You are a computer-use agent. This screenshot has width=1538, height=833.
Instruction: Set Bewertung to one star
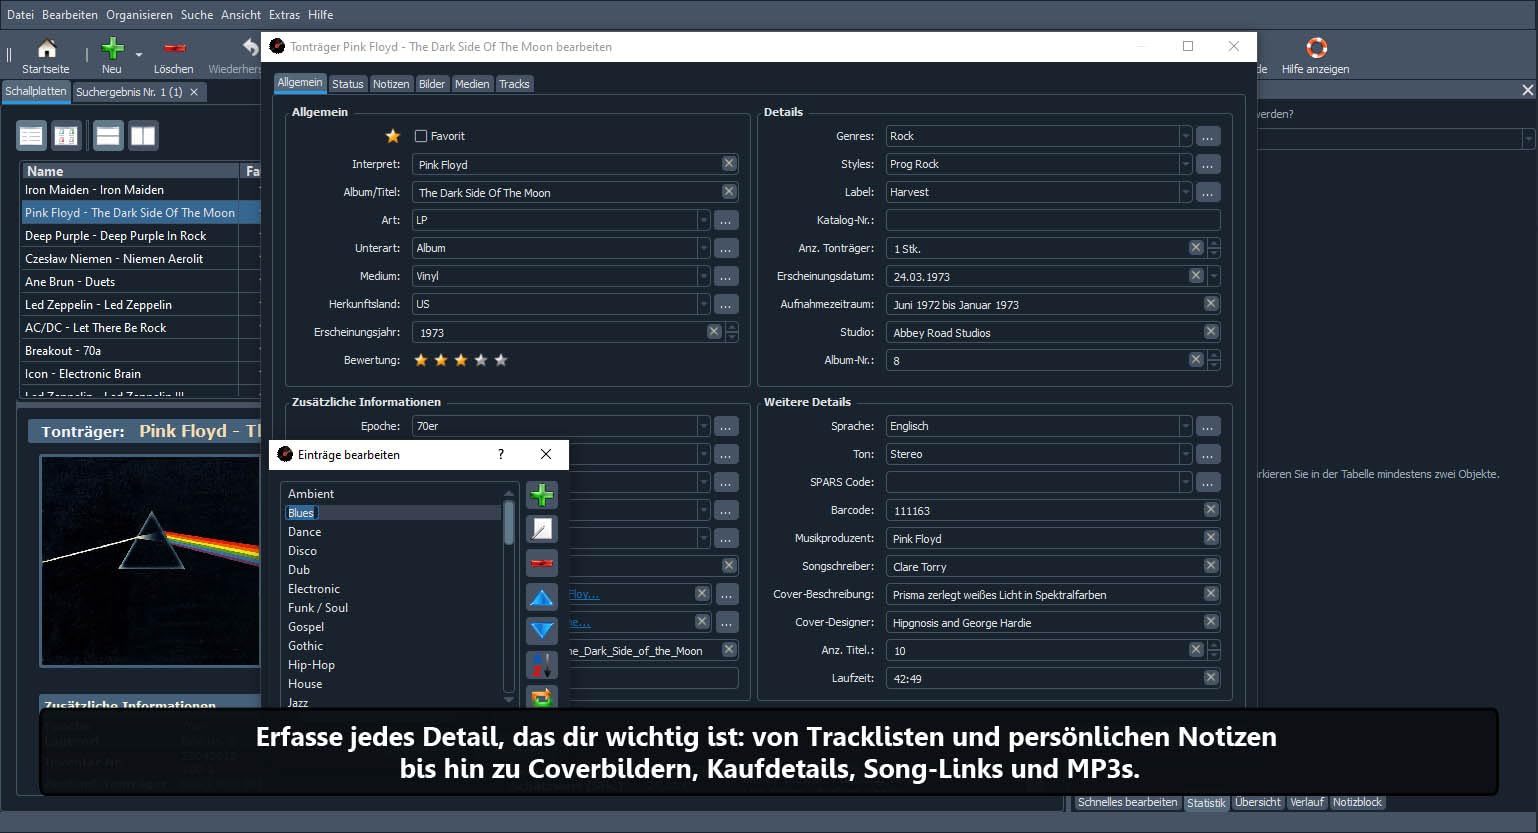[x=421, y=360]
